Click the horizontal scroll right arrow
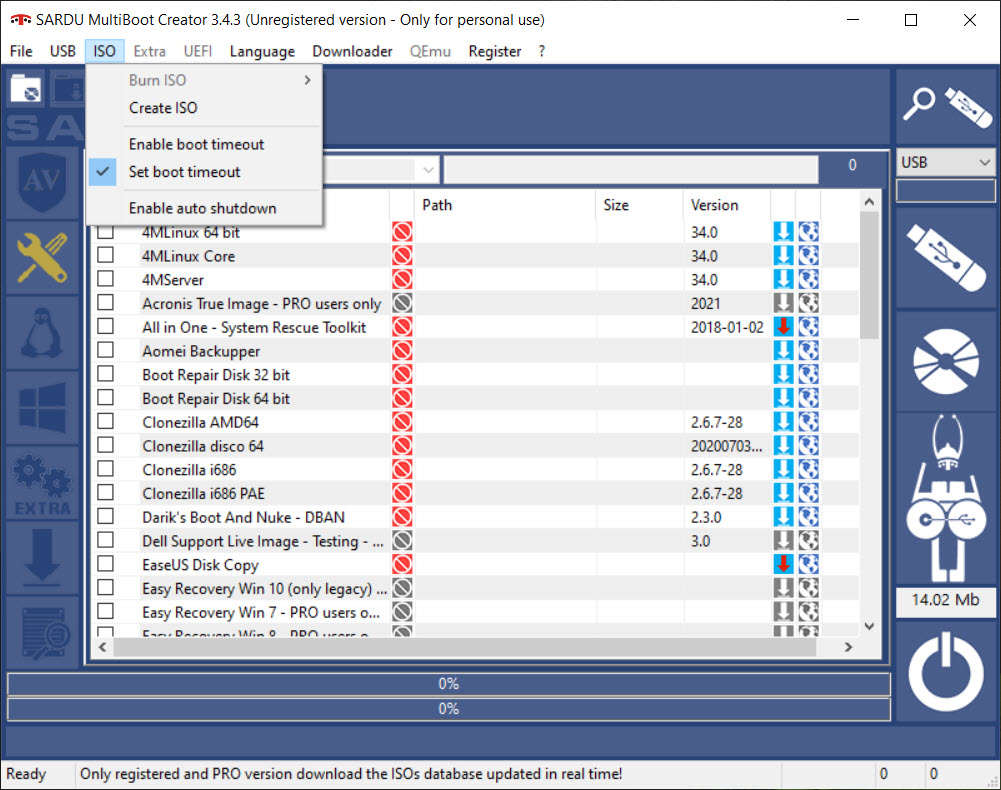The height and width of the screenshot is (790, 1001). click(x=848, y=647)
